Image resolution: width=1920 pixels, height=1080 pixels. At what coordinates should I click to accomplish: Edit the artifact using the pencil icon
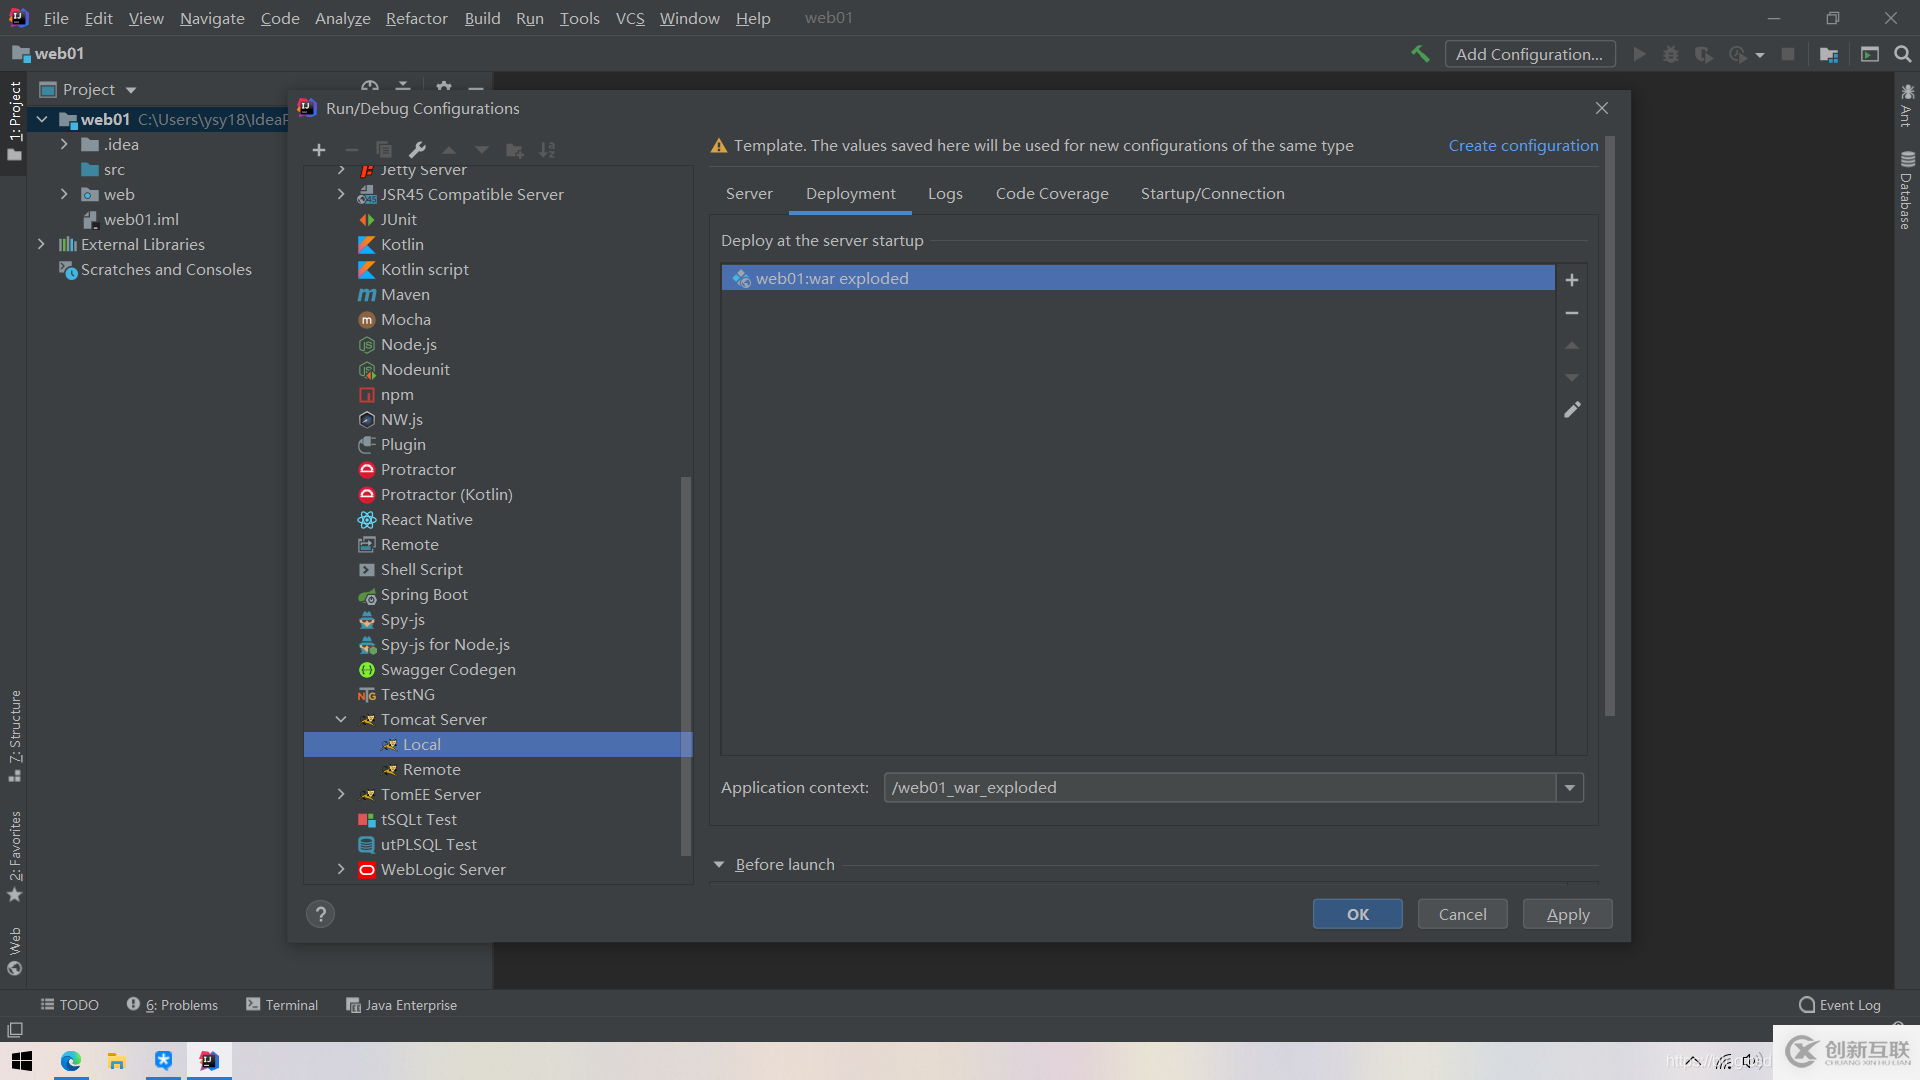pos(1572,410)
